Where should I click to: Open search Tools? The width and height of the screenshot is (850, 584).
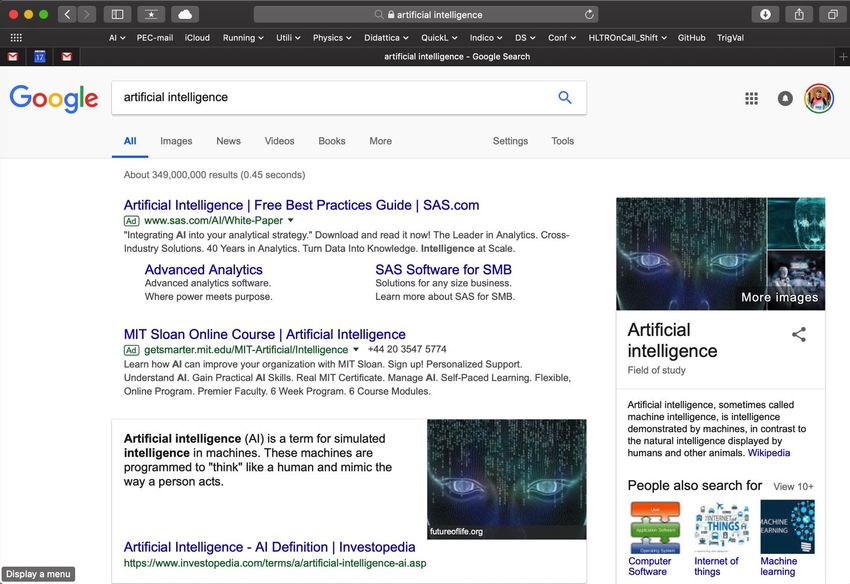pyautogui.click(x=563, y=141)
